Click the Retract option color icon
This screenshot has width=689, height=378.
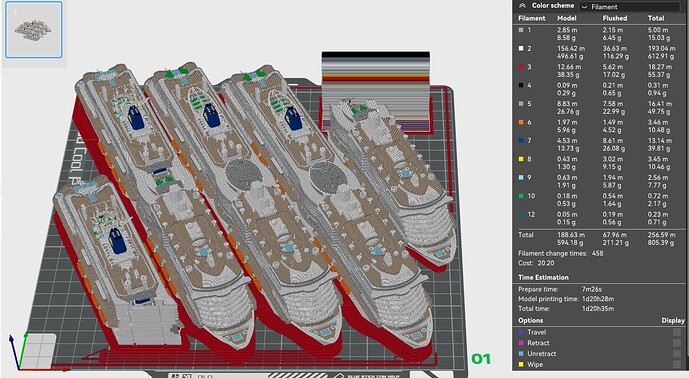tap(521, 343)
